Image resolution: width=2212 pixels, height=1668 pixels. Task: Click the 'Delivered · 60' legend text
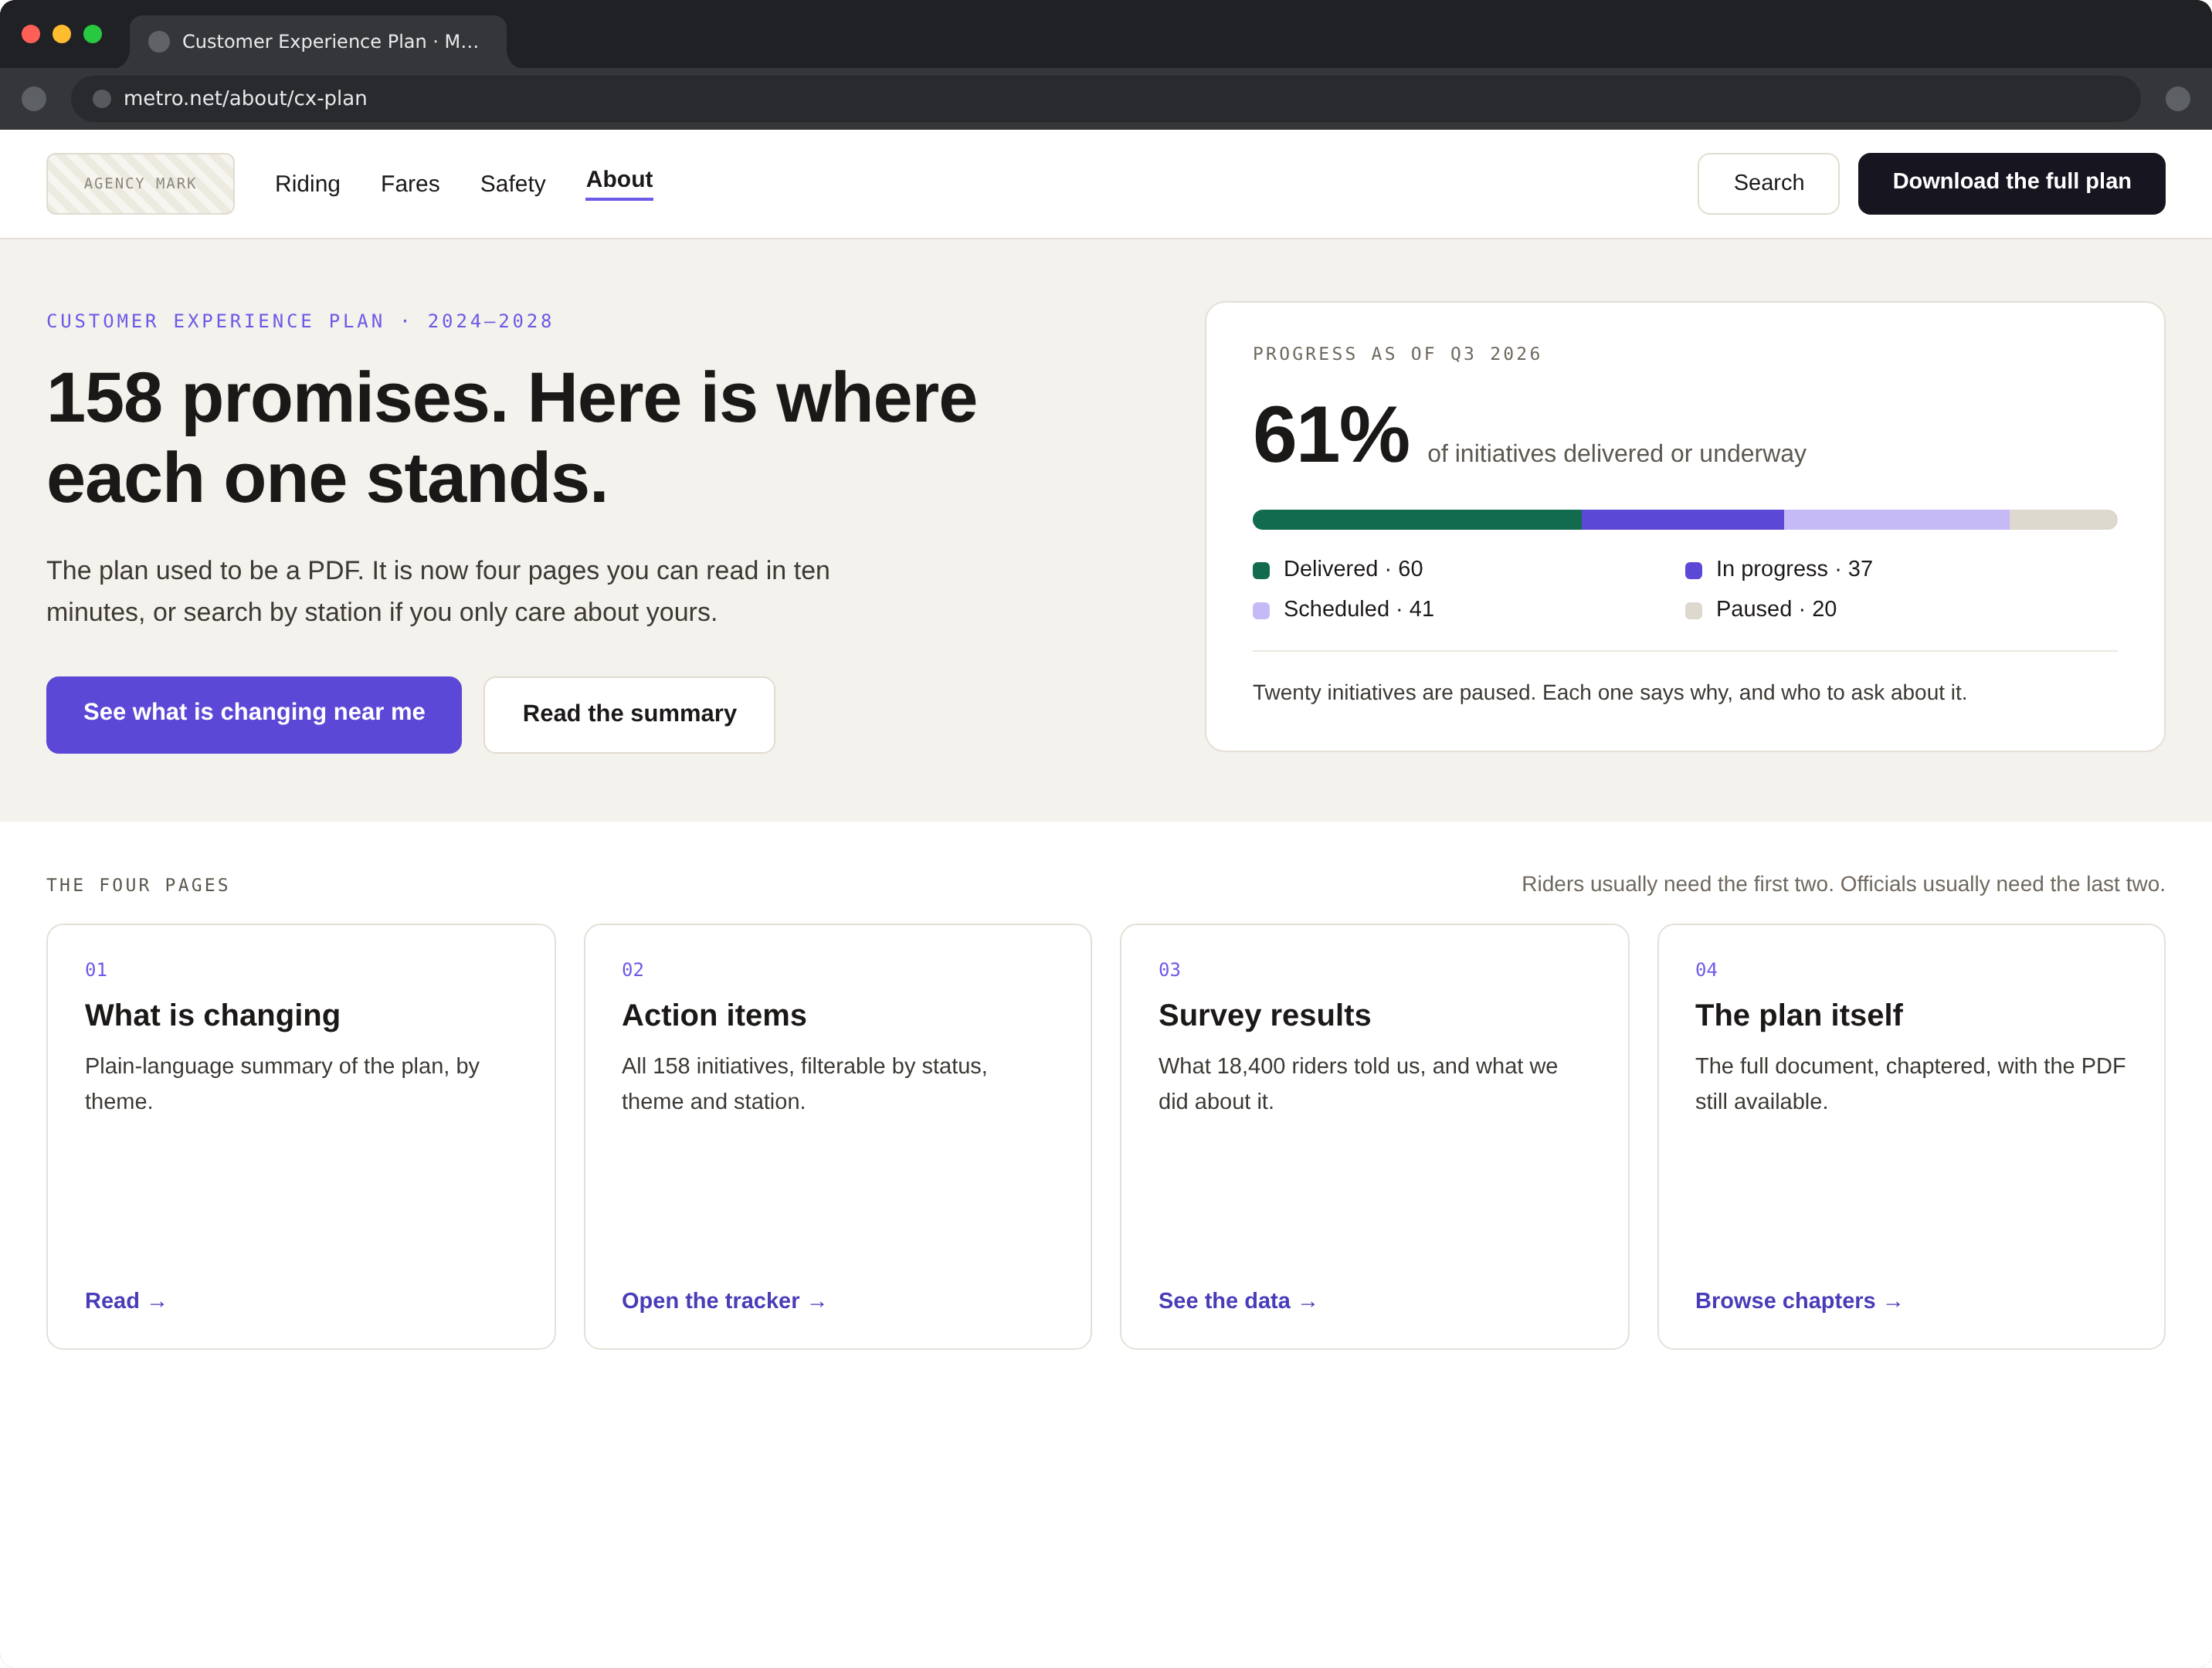(1352, 569)
